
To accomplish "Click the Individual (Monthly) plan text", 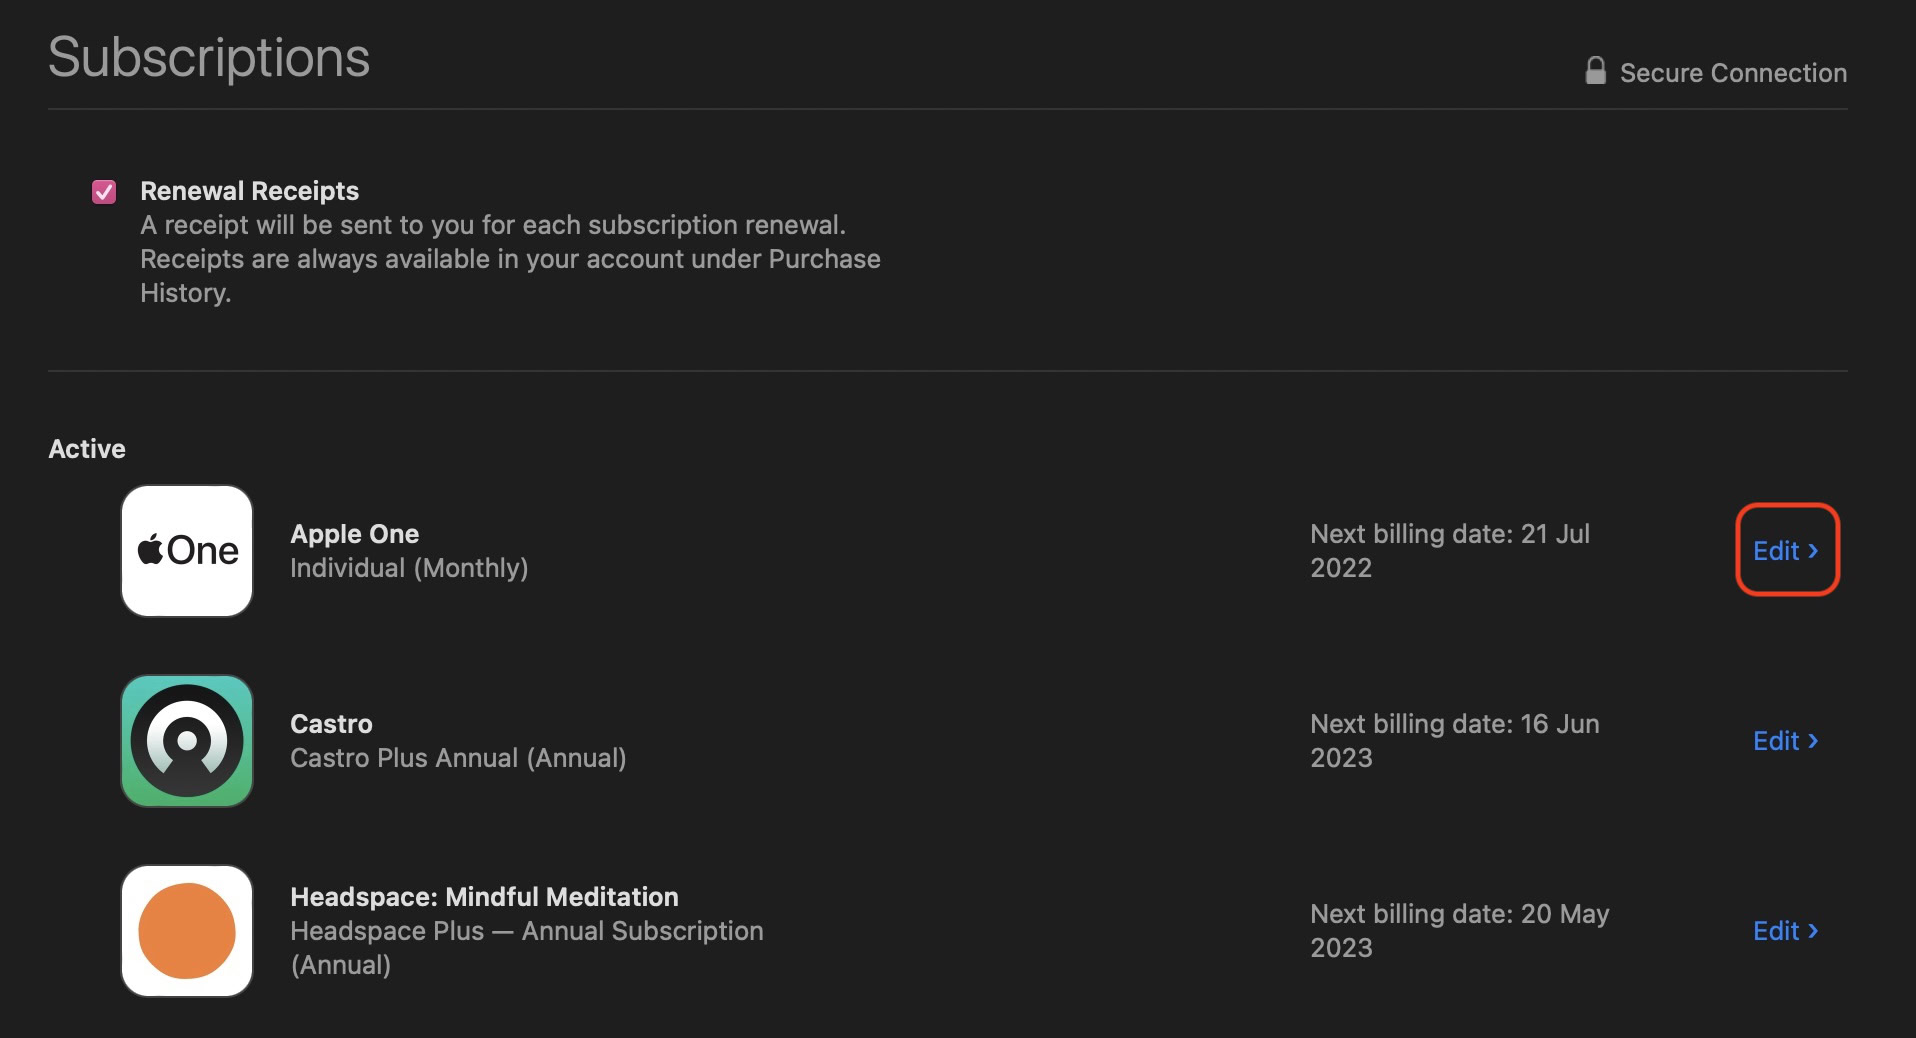I will pyautogui.click(x=409, y=568).
